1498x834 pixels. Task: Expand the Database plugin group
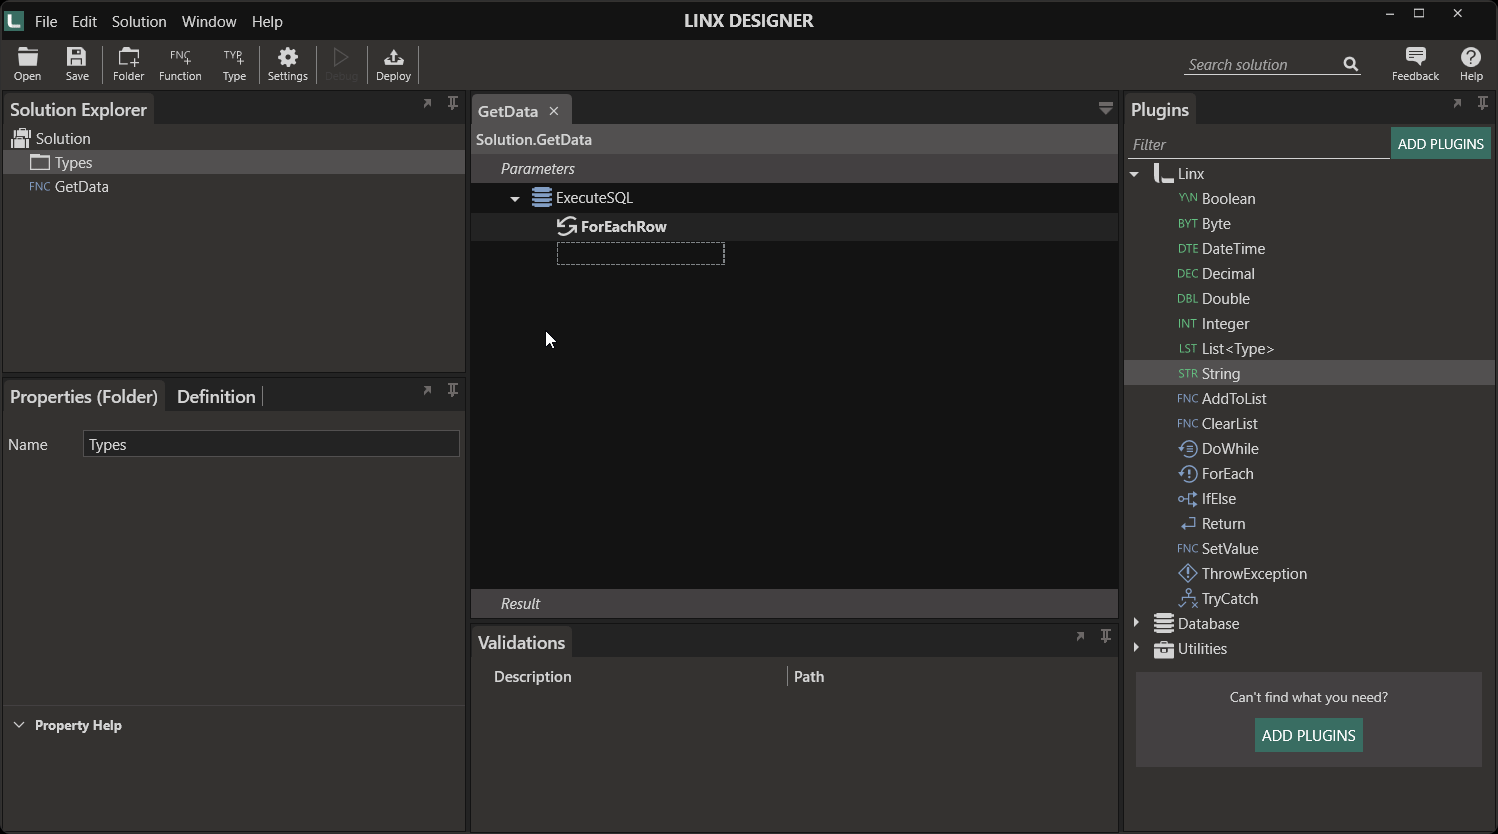[x=1135, y=623]
